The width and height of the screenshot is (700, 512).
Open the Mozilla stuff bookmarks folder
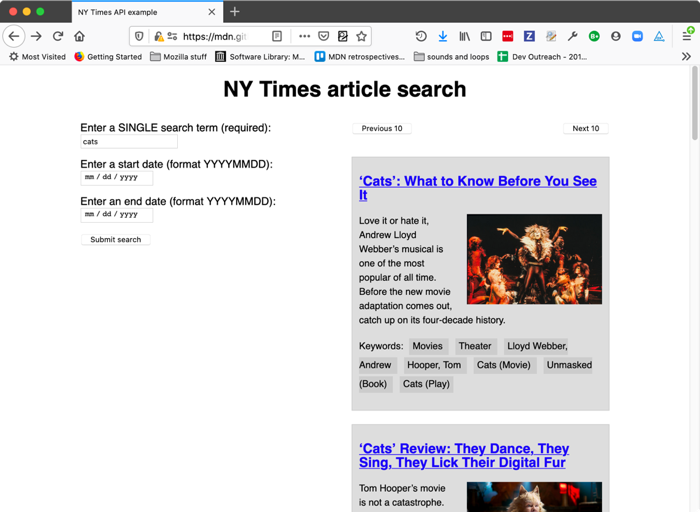pyautogui.click(x=178, y=57)
